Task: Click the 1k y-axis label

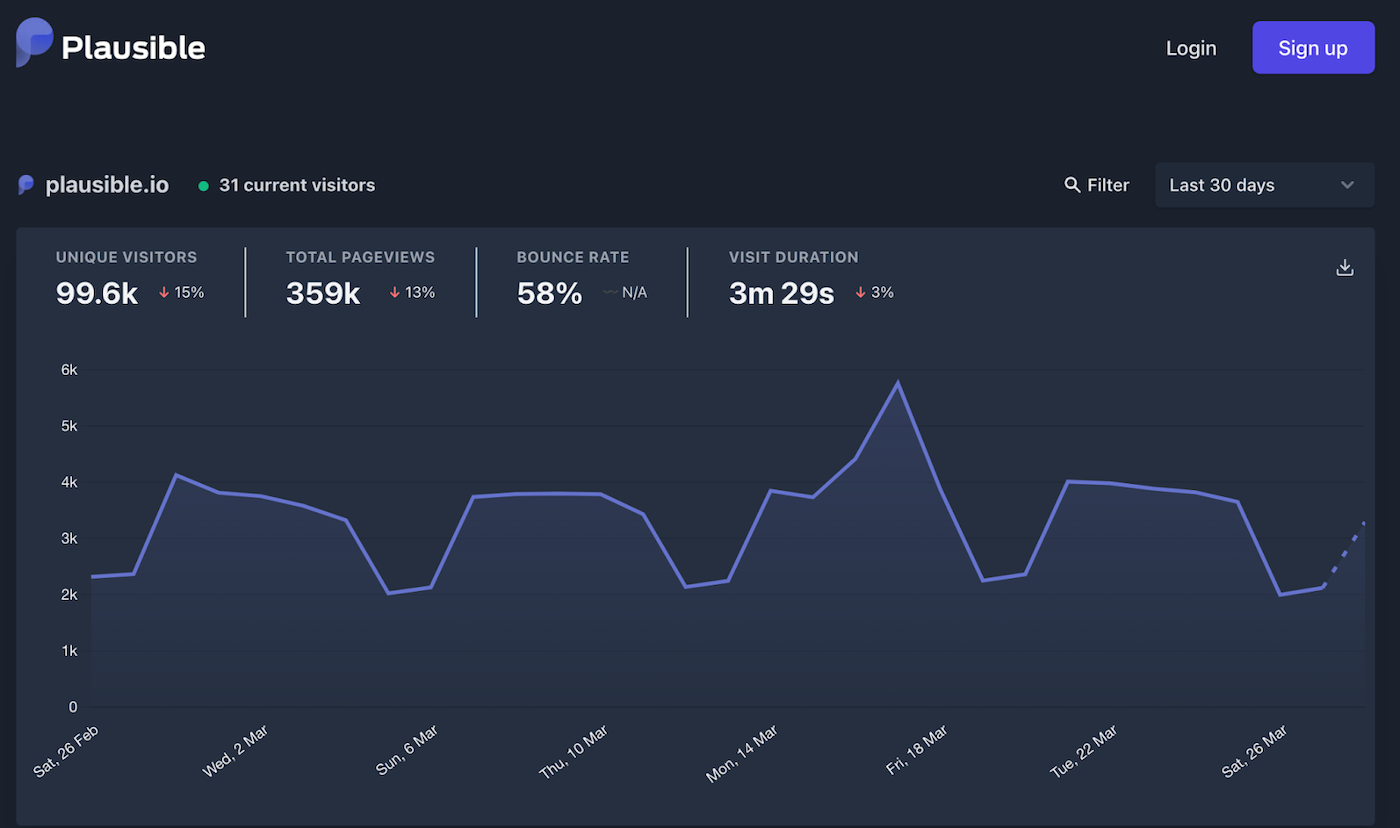Action: (x=69, y=651)
